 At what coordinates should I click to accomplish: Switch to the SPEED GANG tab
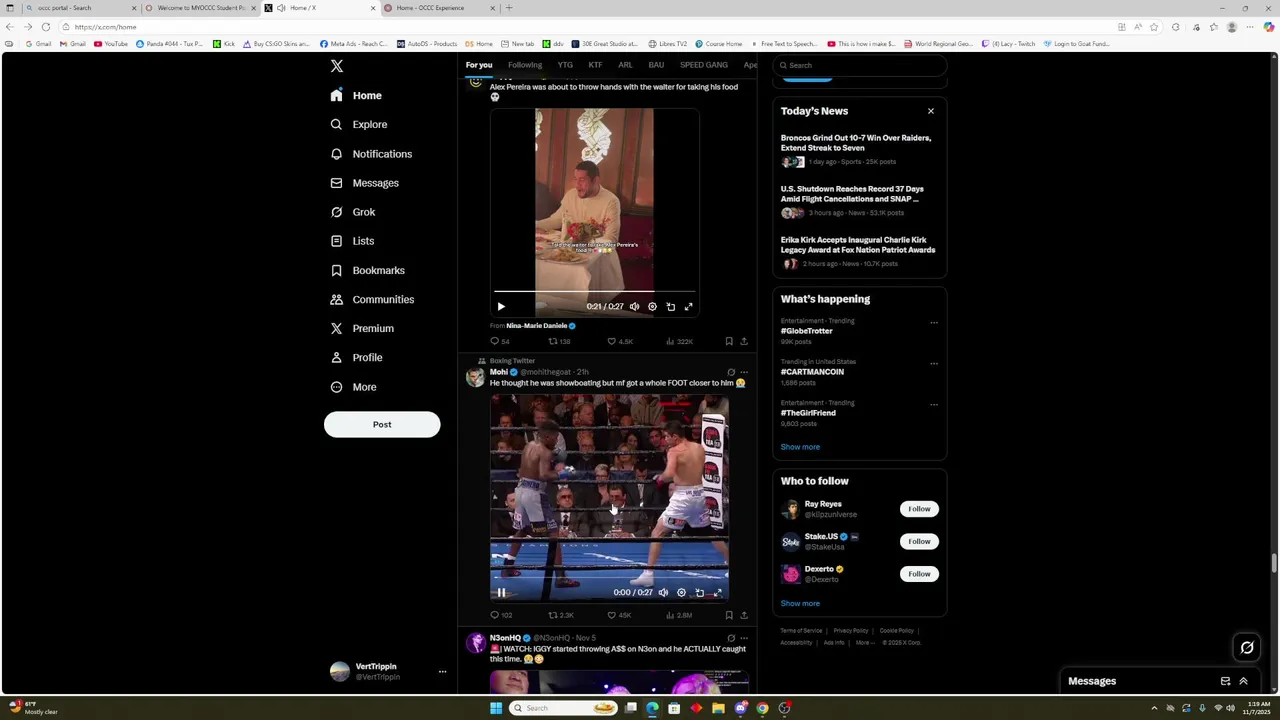704,65
